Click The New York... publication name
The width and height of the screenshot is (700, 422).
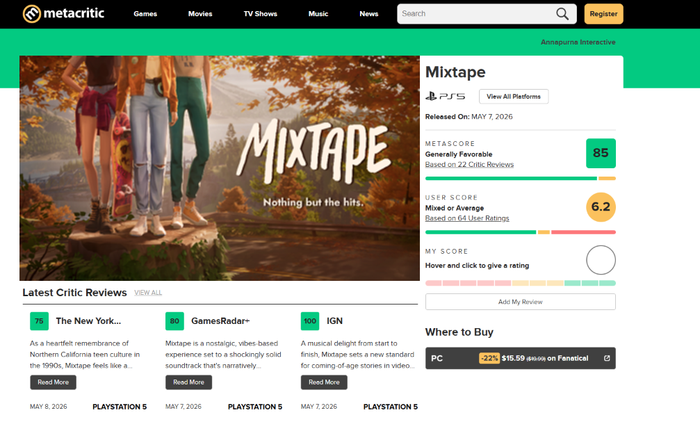coord(88,321)
